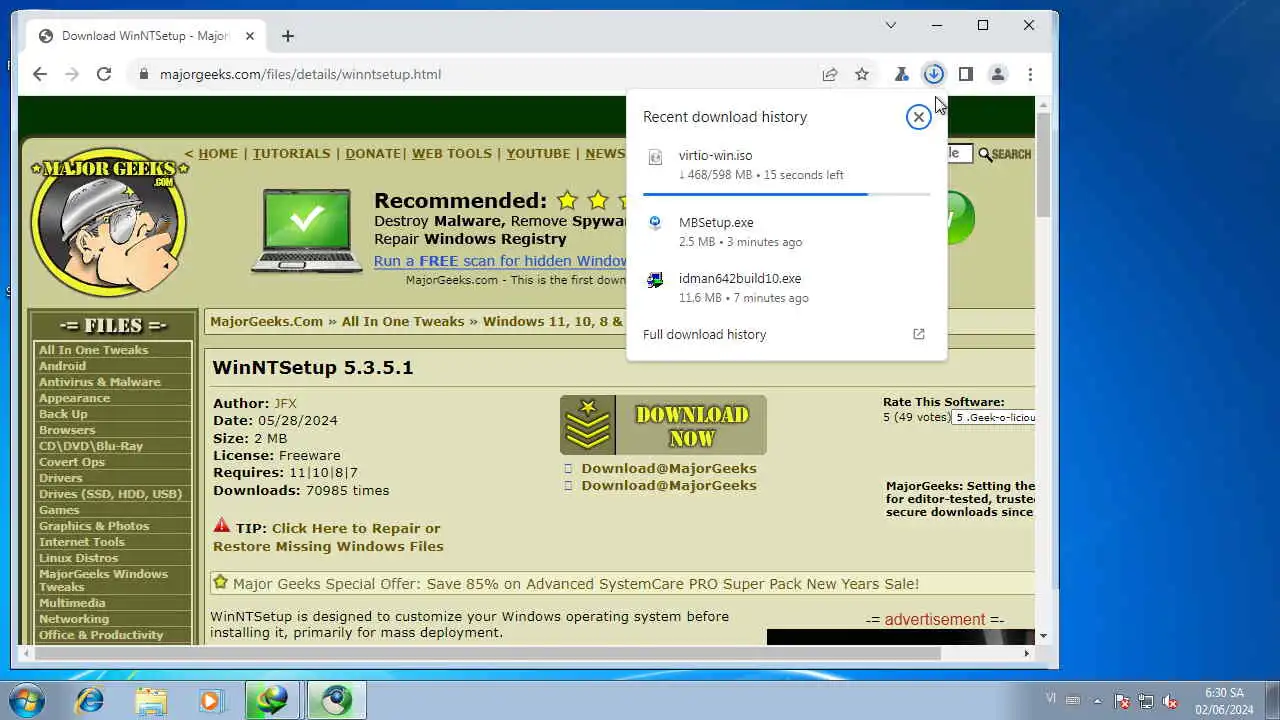
Task: Open virtio-win.iso download entry
Action: click(786, 165)
